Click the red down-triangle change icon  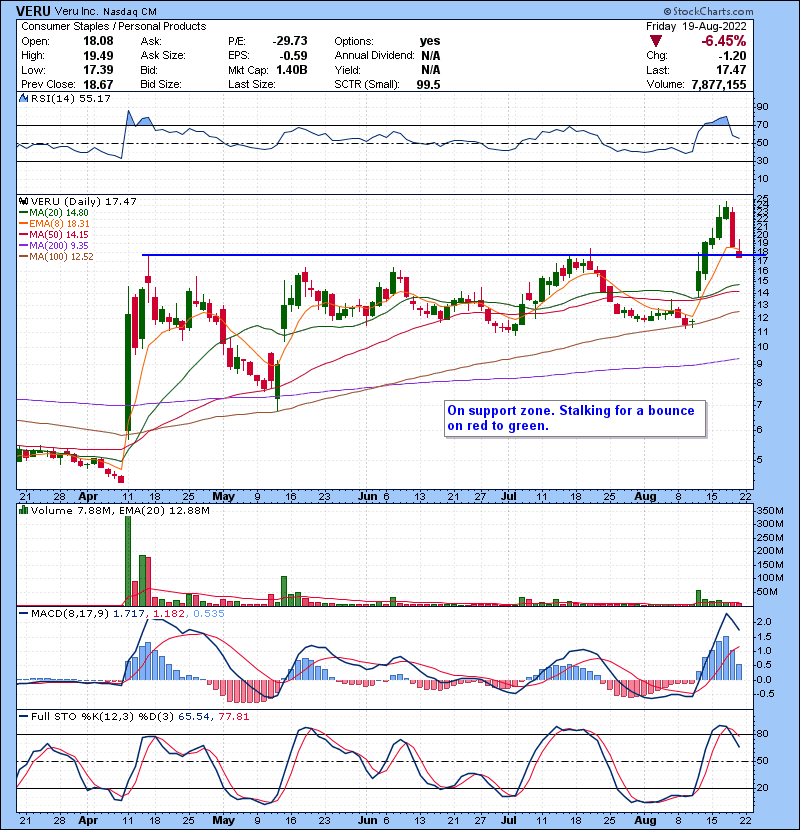655,41
